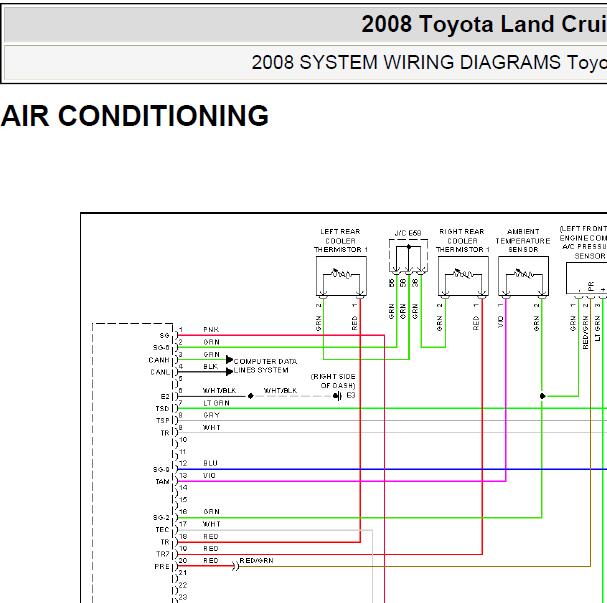Image resolution: width=607 pixels, height=603 pixels.
Task: Click the "LT GRN" wire label at pin 7
Action: pyautogui.click(x=216, y=403)
